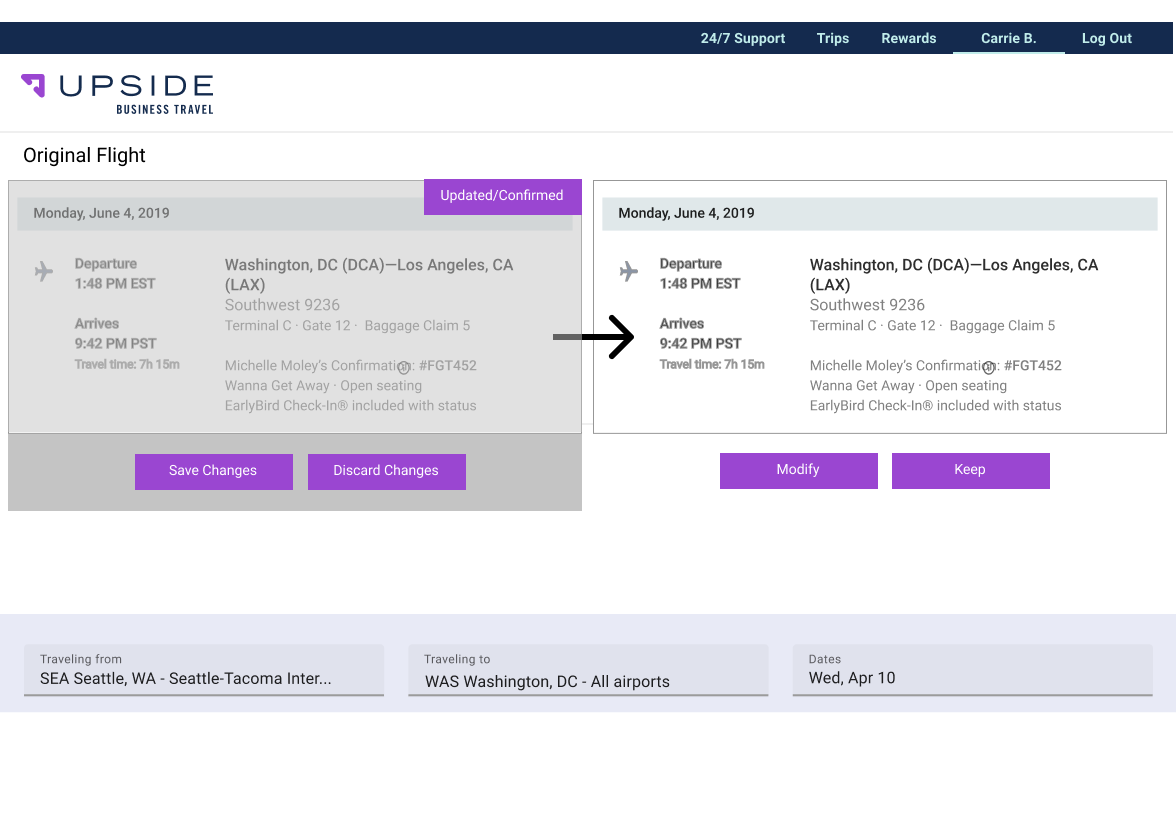
Task: Click the info icon beside confirmation in left greyed card
Action: point(404,368)
